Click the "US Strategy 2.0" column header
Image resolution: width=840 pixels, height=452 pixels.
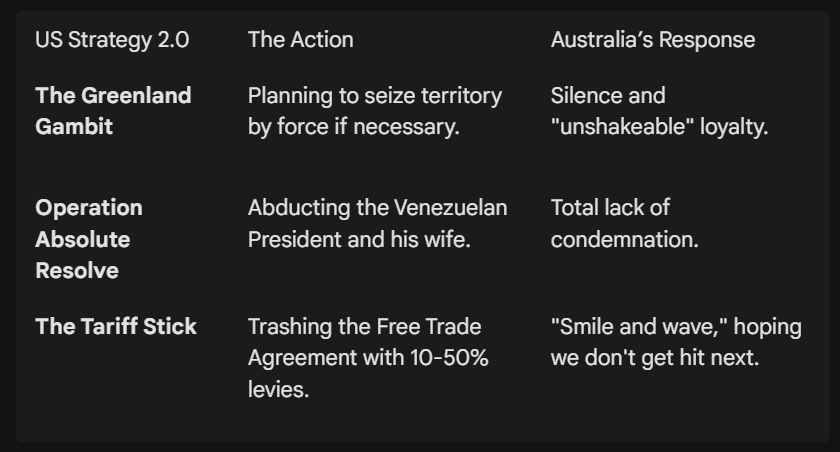coord(112,40)
